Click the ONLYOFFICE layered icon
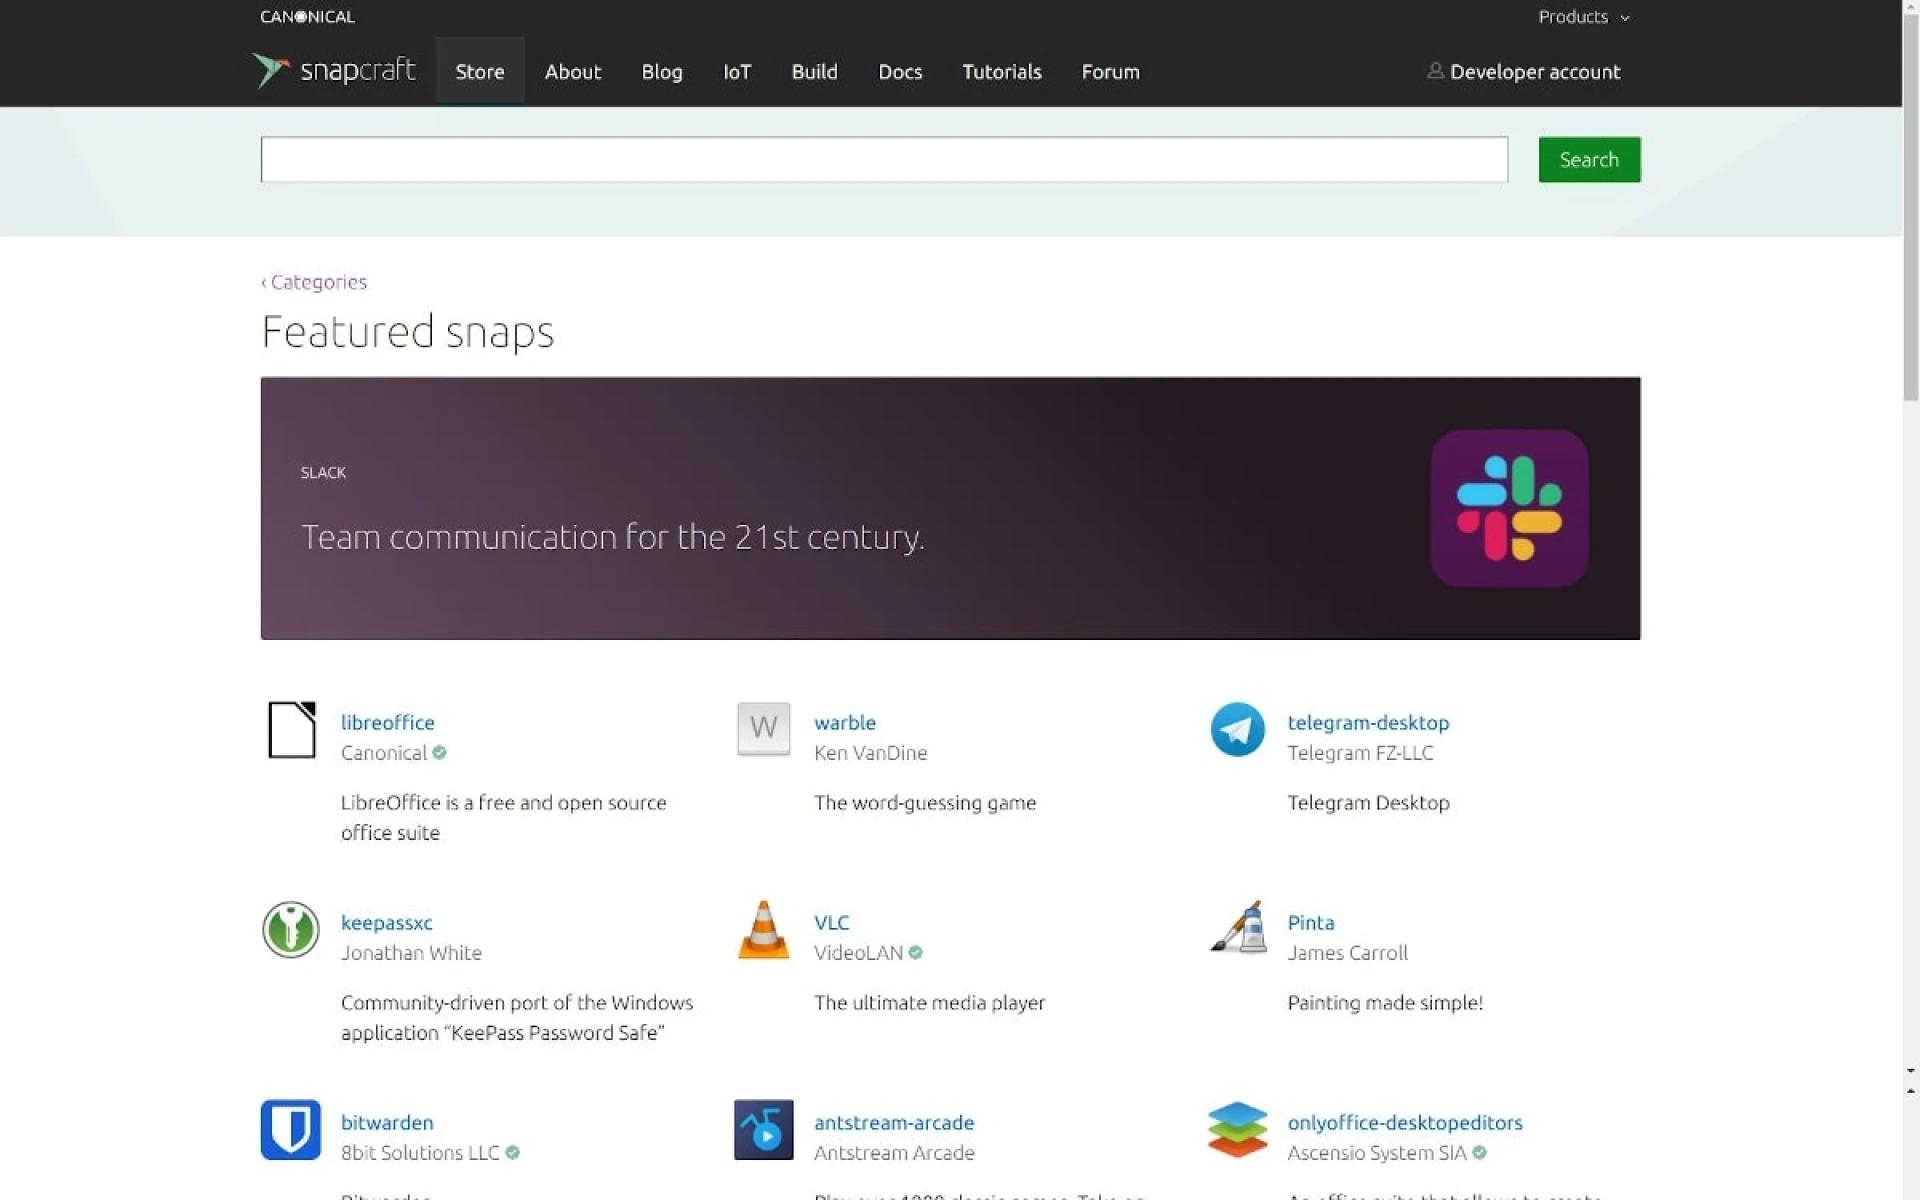 point(1237,1129)
